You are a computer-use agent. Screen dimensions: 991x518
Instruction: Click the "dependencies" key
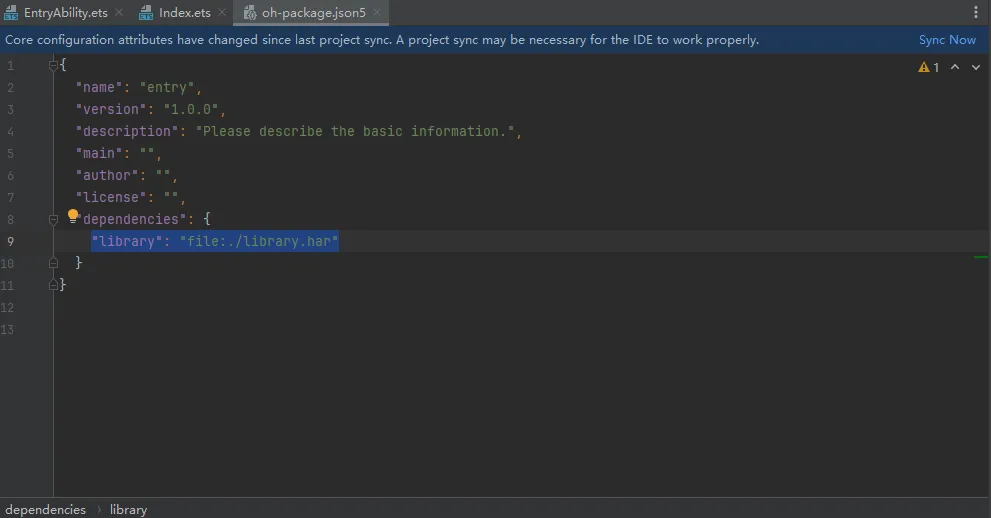coord(131,219)
